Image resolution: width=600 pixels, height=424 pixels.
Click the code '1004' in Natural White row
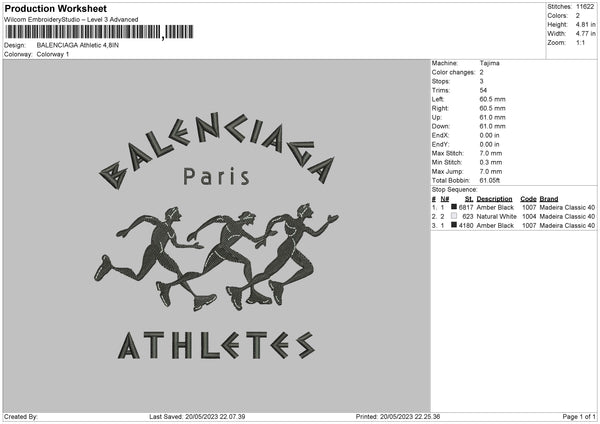pos(529,217)
